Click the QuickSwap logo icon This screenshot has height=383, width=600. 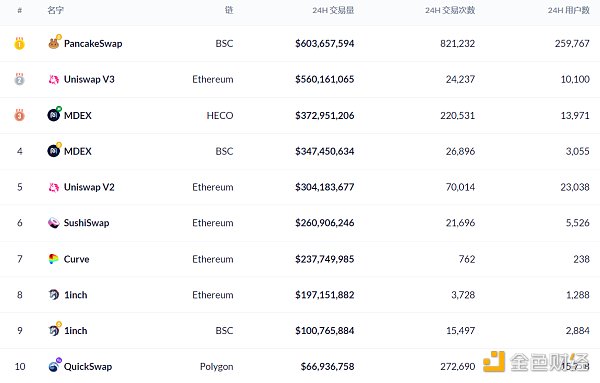54,365
